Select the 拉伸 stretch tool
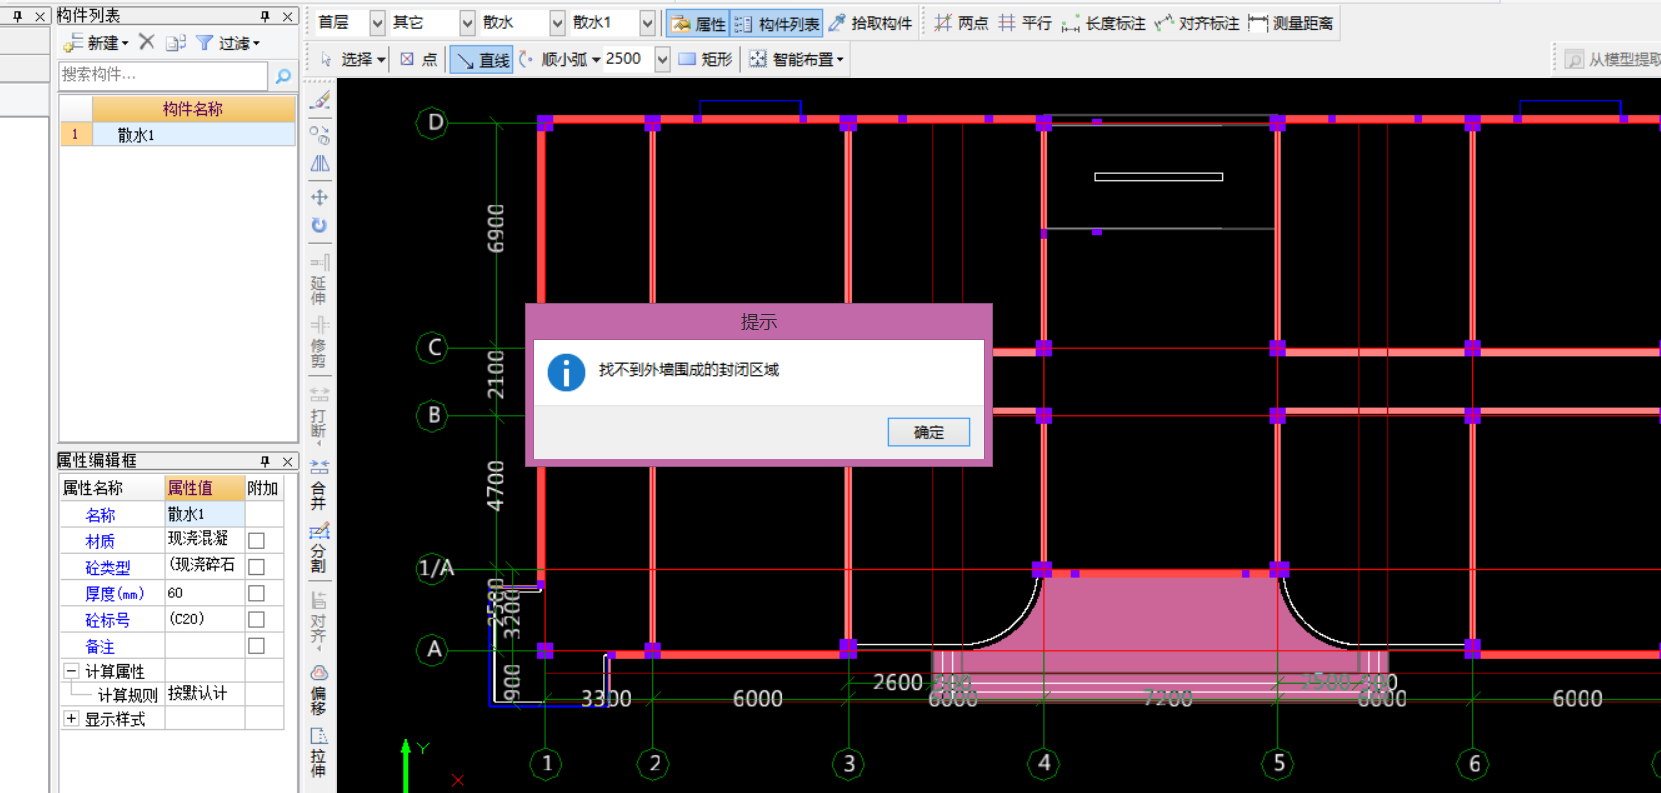The image size is (1661, 793). 319,752
